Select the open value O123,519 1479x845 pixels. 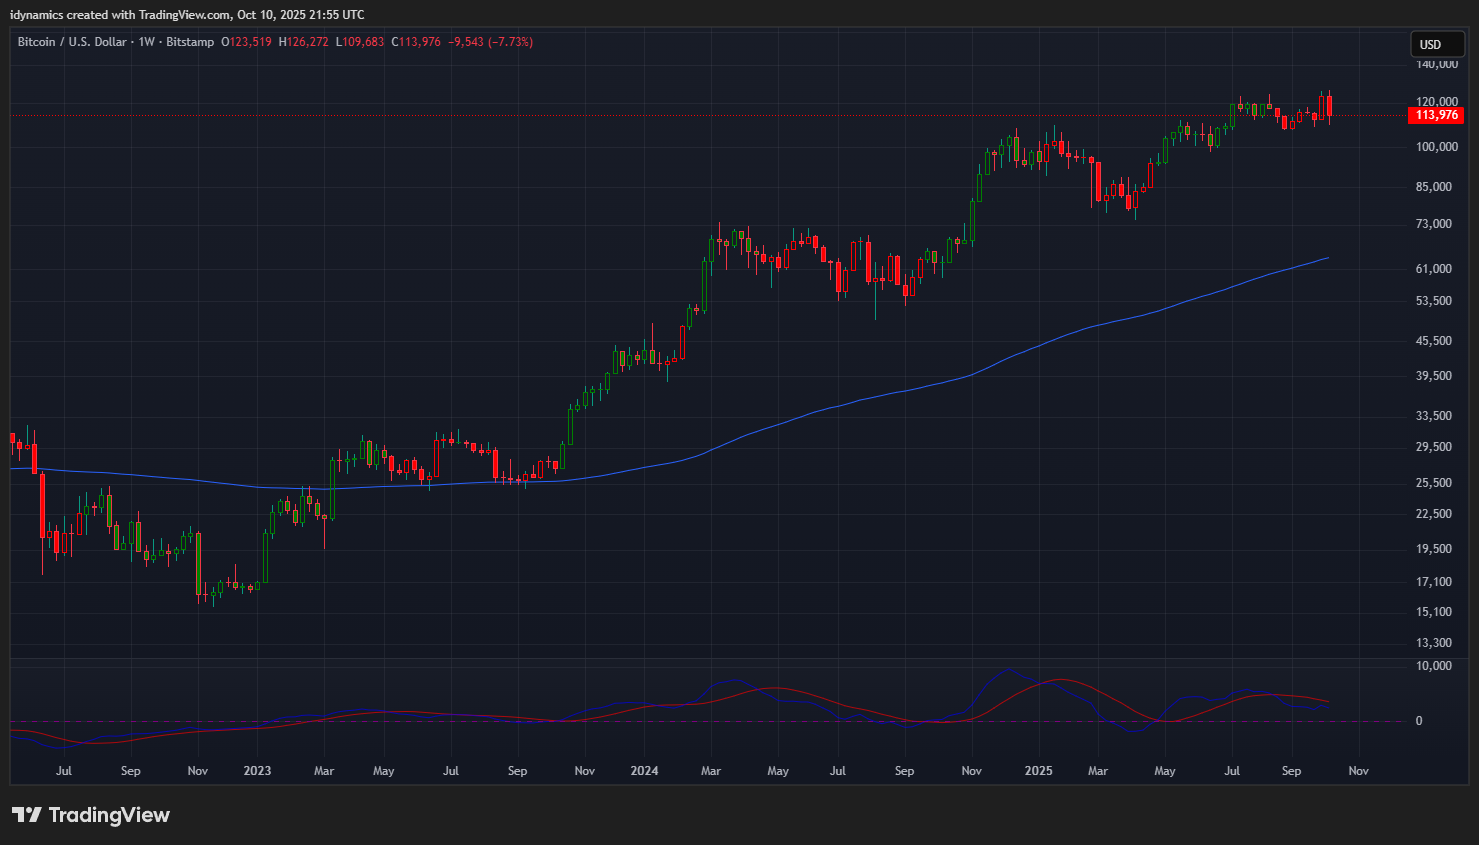point(247,42)
